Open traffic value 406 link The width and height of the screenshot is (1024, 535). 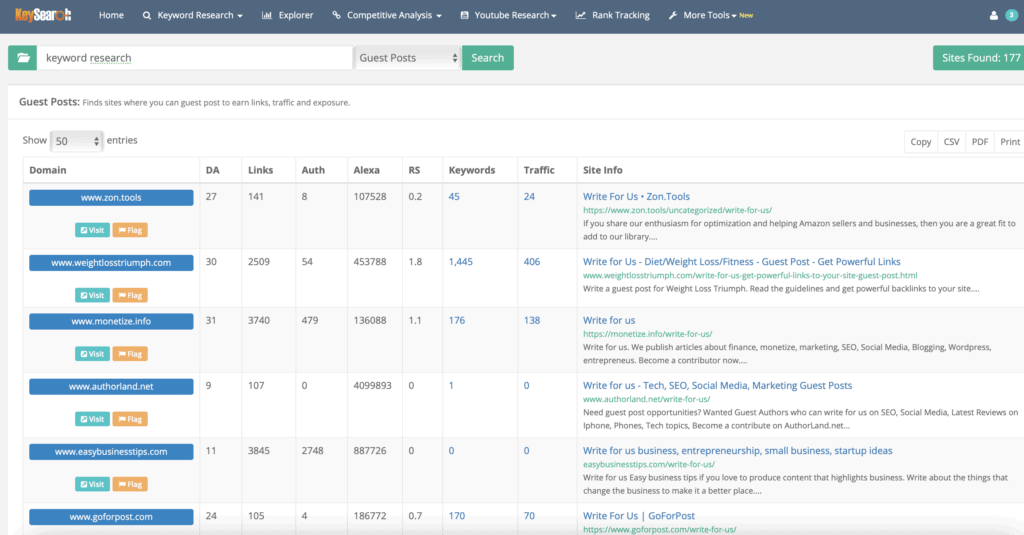point(532,262)
